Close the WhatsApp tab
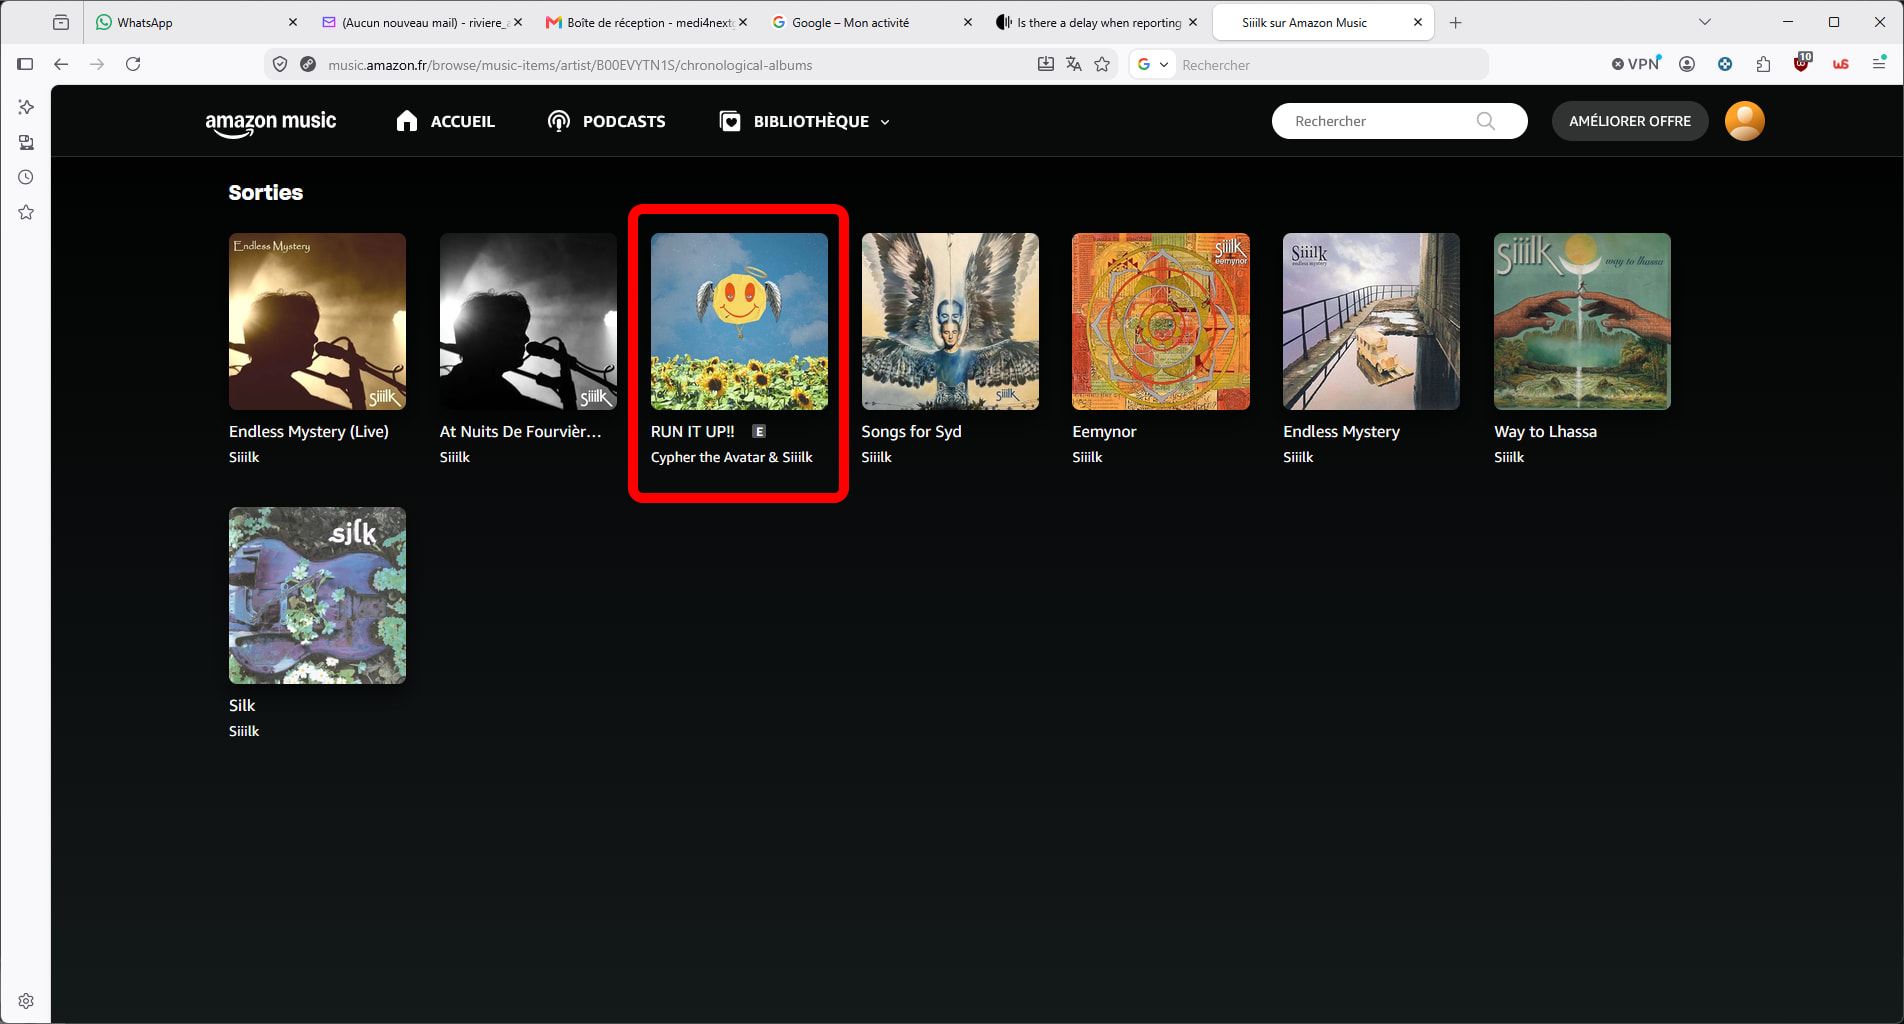This screenshot has width=1904, height=1024. (x=292, y=22)
